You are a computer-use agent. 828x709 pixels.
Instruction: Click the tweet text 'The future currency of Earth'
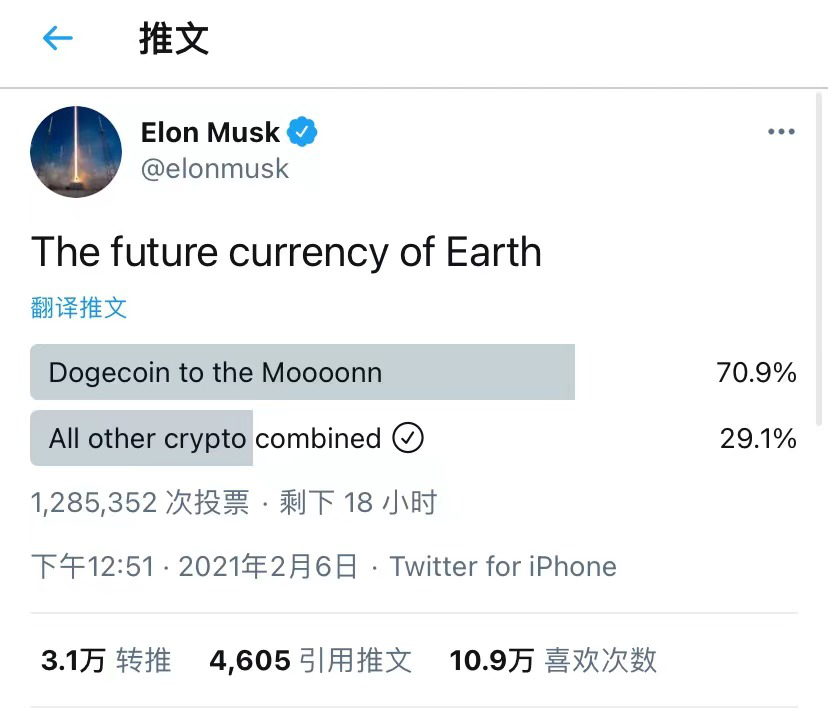(x=287, y=252)
